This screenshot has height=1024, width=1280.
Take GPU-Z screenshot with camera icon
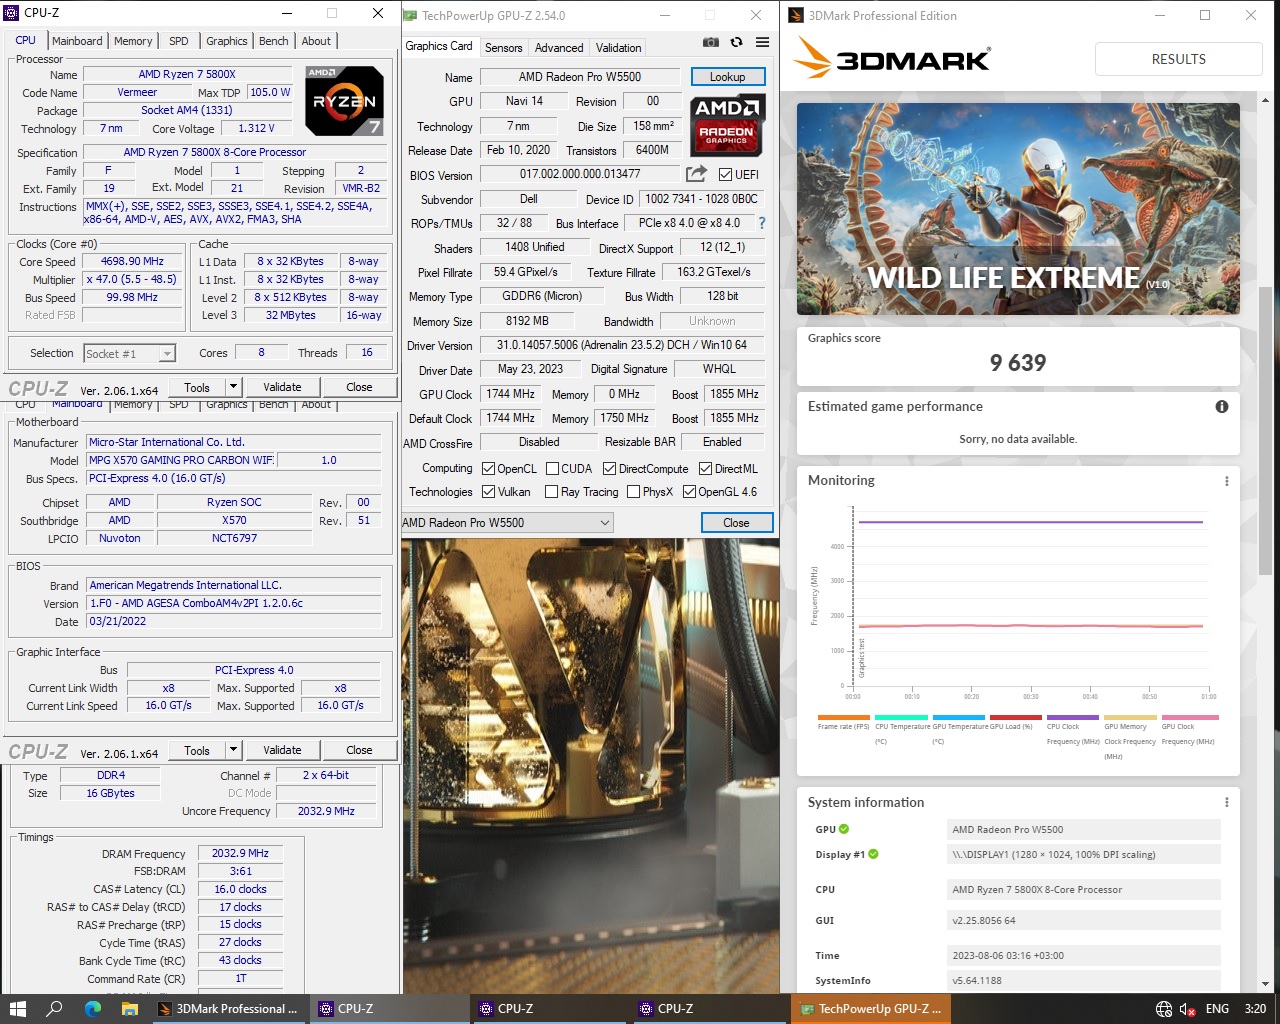tap(710, 43)
